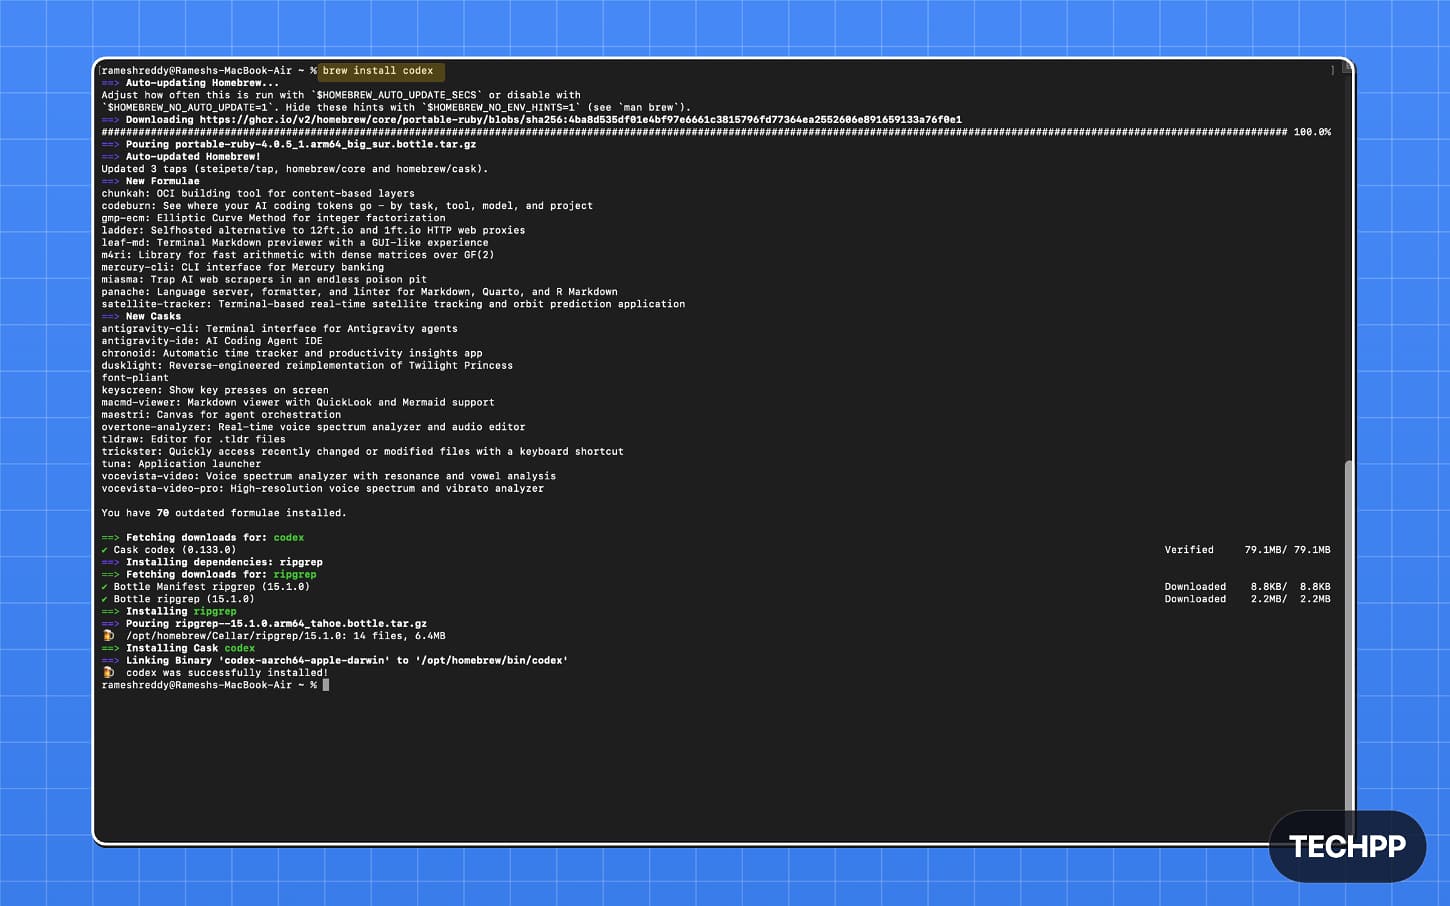Click the 'panache: Language server' row

point(359,292)
